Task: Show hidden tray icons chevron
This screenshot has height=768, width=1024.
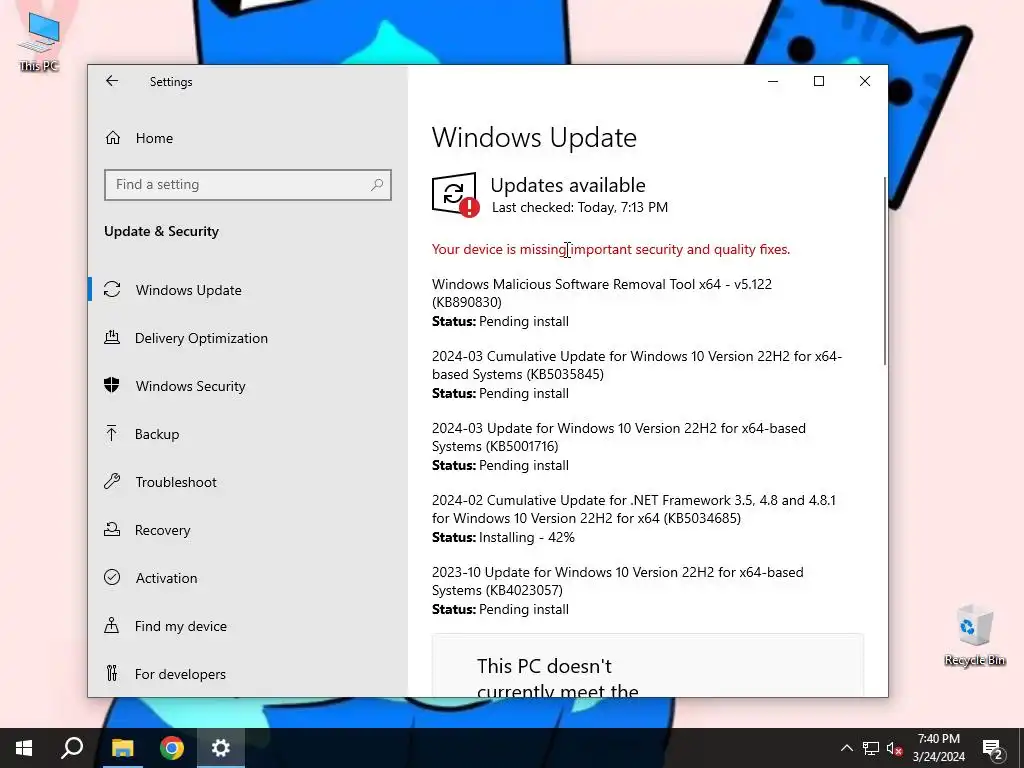Action: pos(846,748)
